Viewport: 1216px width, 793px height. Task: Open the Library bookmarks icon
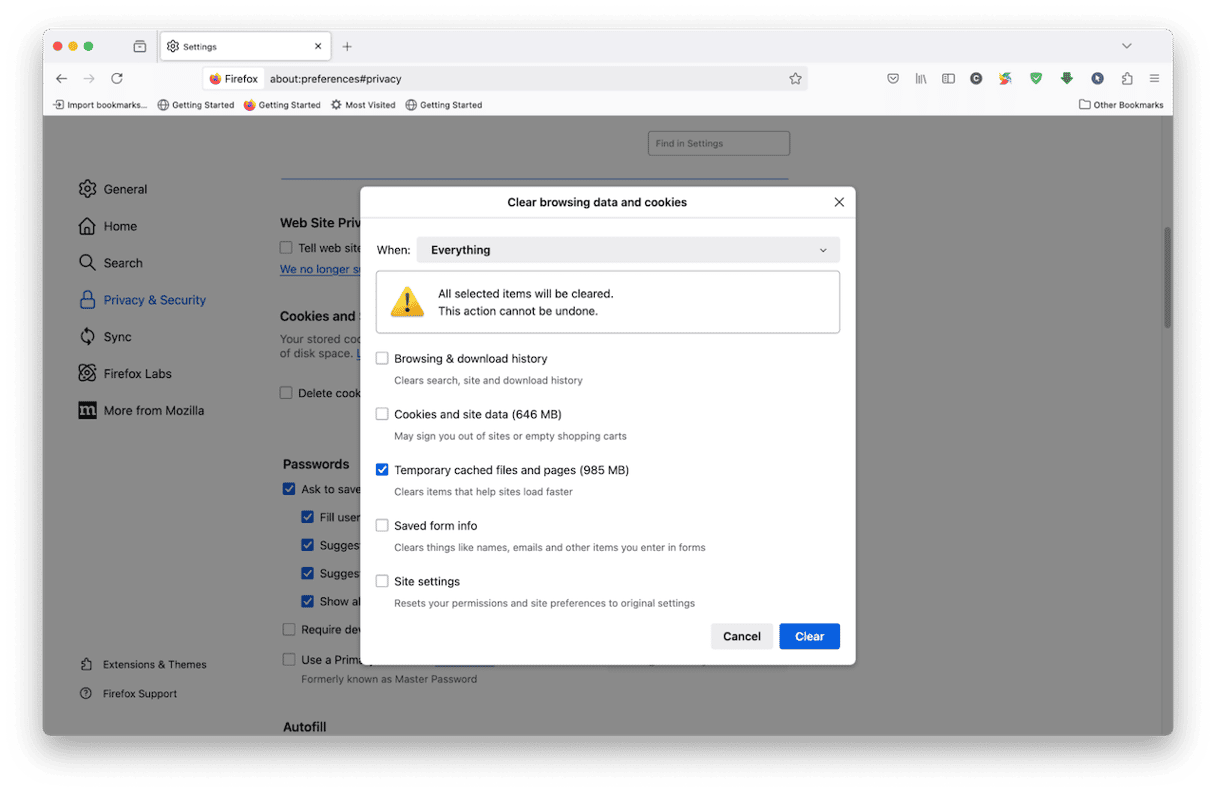pyautogui.click(x=921, y=78)
